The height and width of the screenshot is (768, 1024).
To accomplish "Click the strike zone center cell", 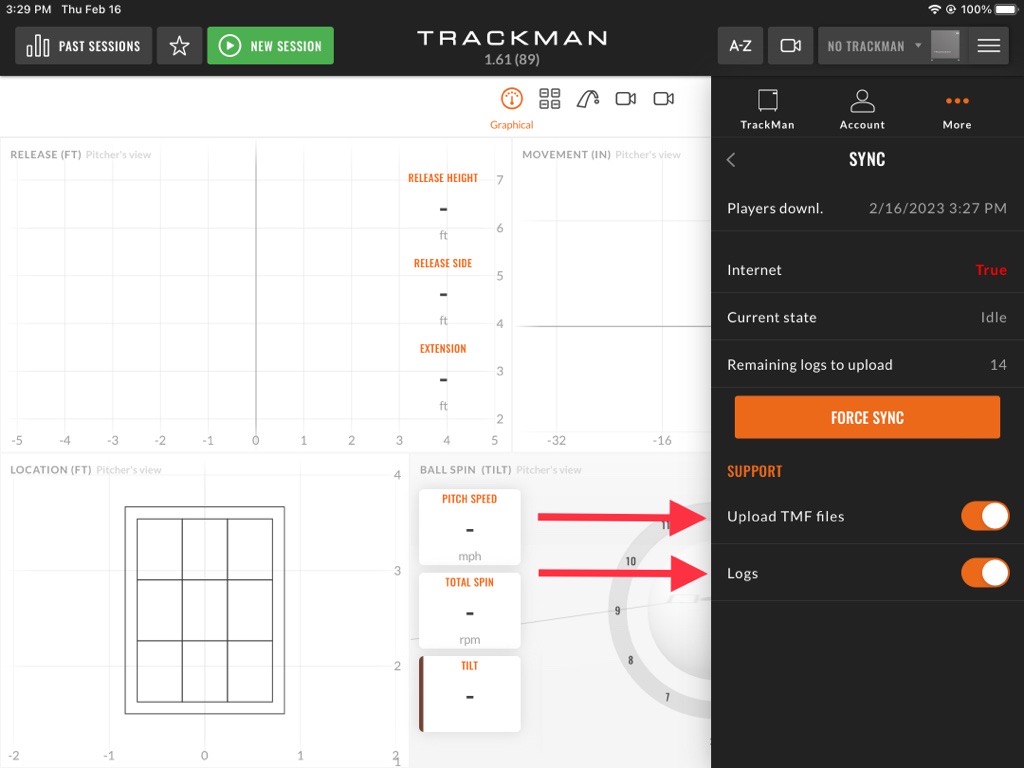I will pos(204,610).
